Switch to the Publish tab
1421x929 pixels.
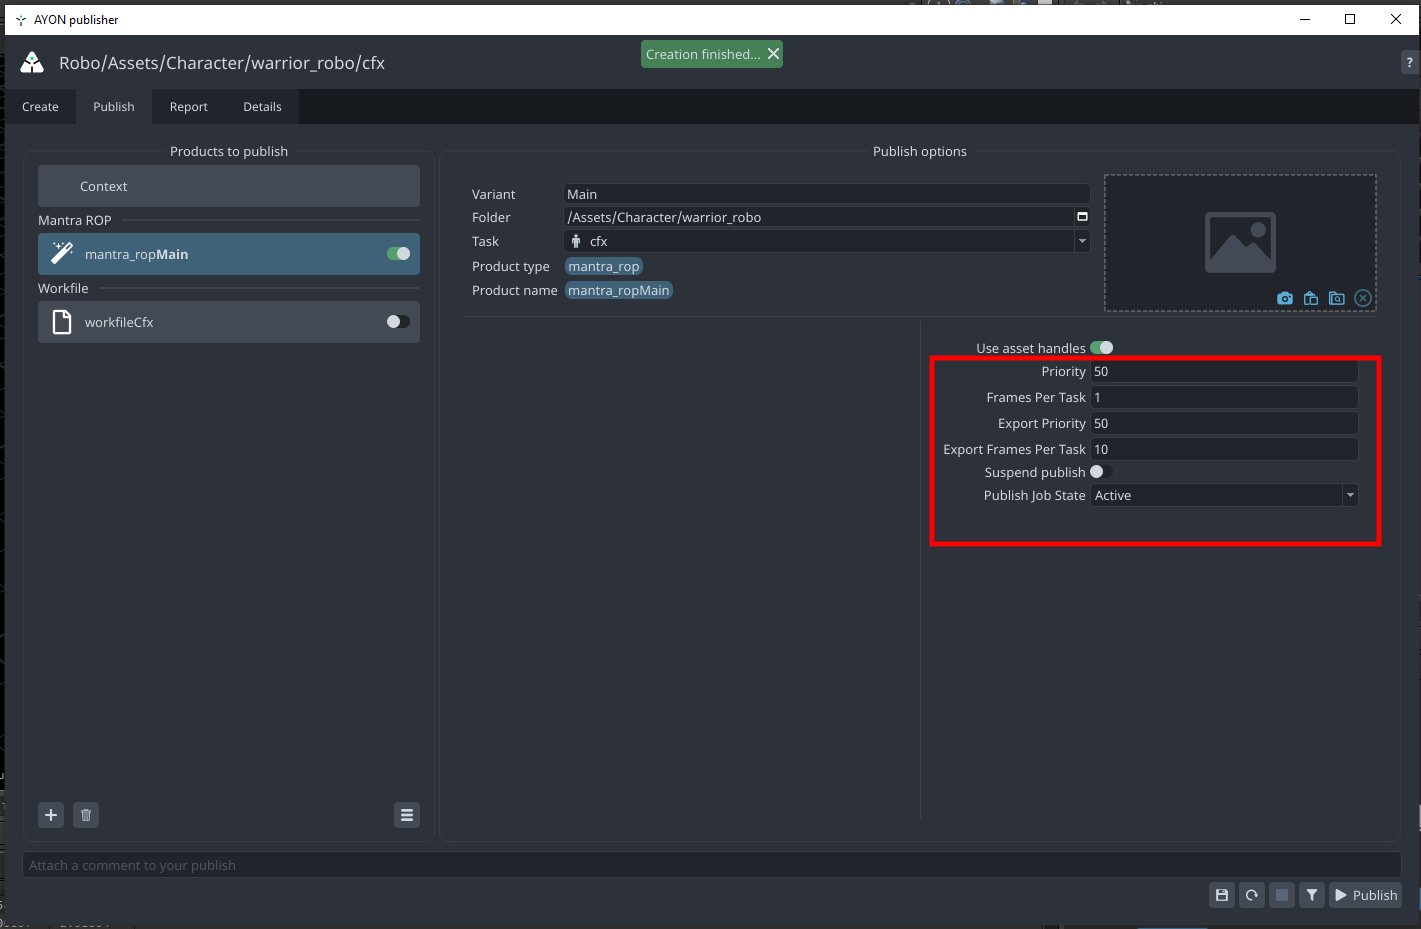point(114,107)
